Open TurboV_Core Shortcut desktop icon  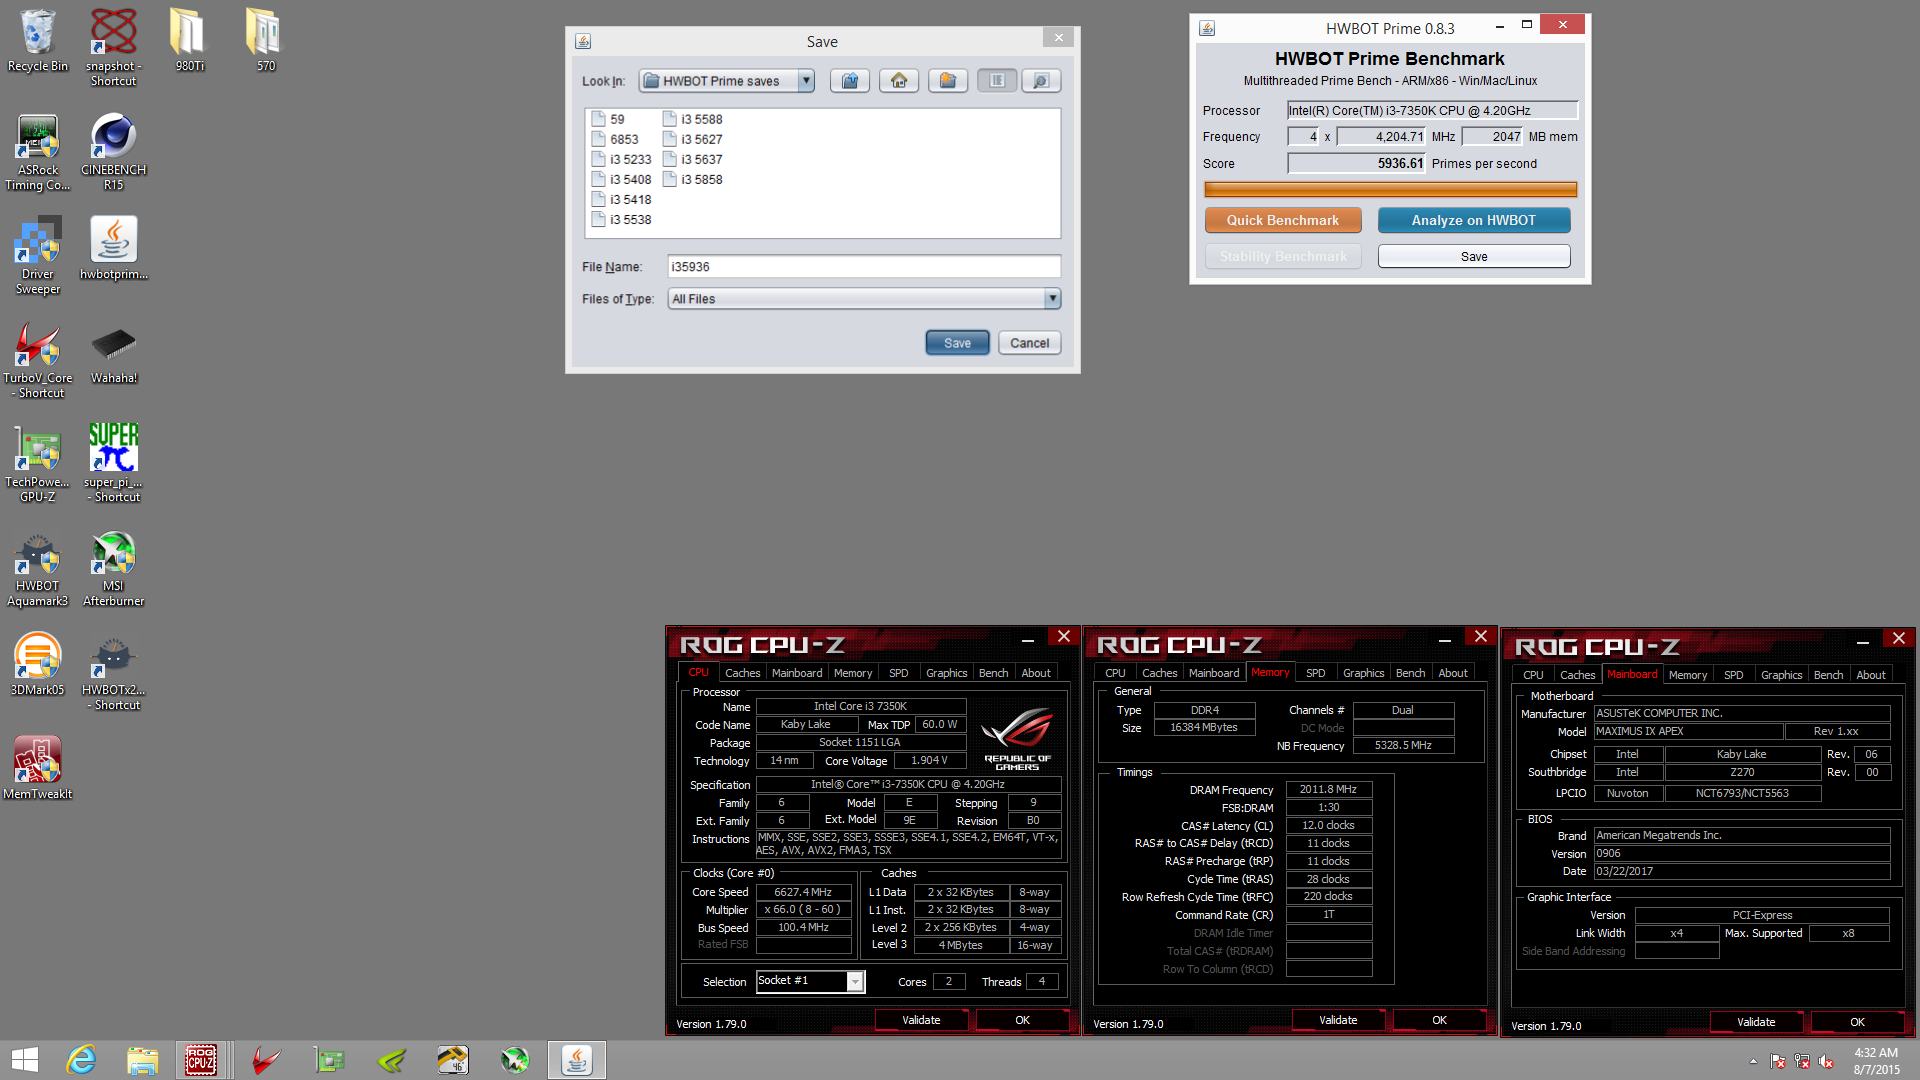tap(38, 360)
